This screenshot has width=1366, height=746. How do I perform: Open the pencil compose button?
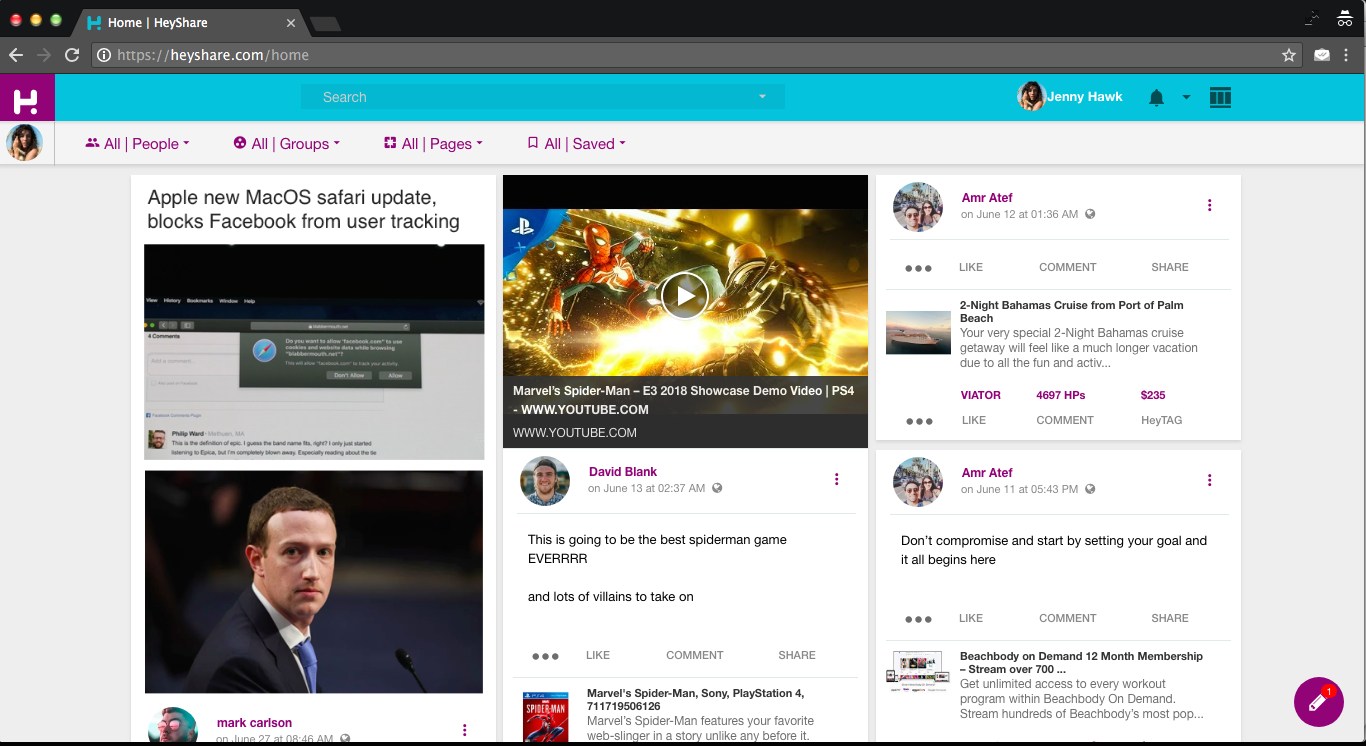[x=1318, y=702]
